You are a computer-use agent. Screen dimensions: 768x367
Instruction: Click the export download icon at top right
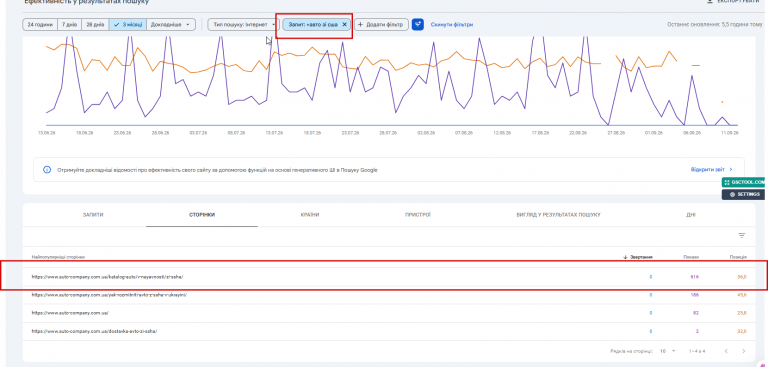tap(710, 1)
